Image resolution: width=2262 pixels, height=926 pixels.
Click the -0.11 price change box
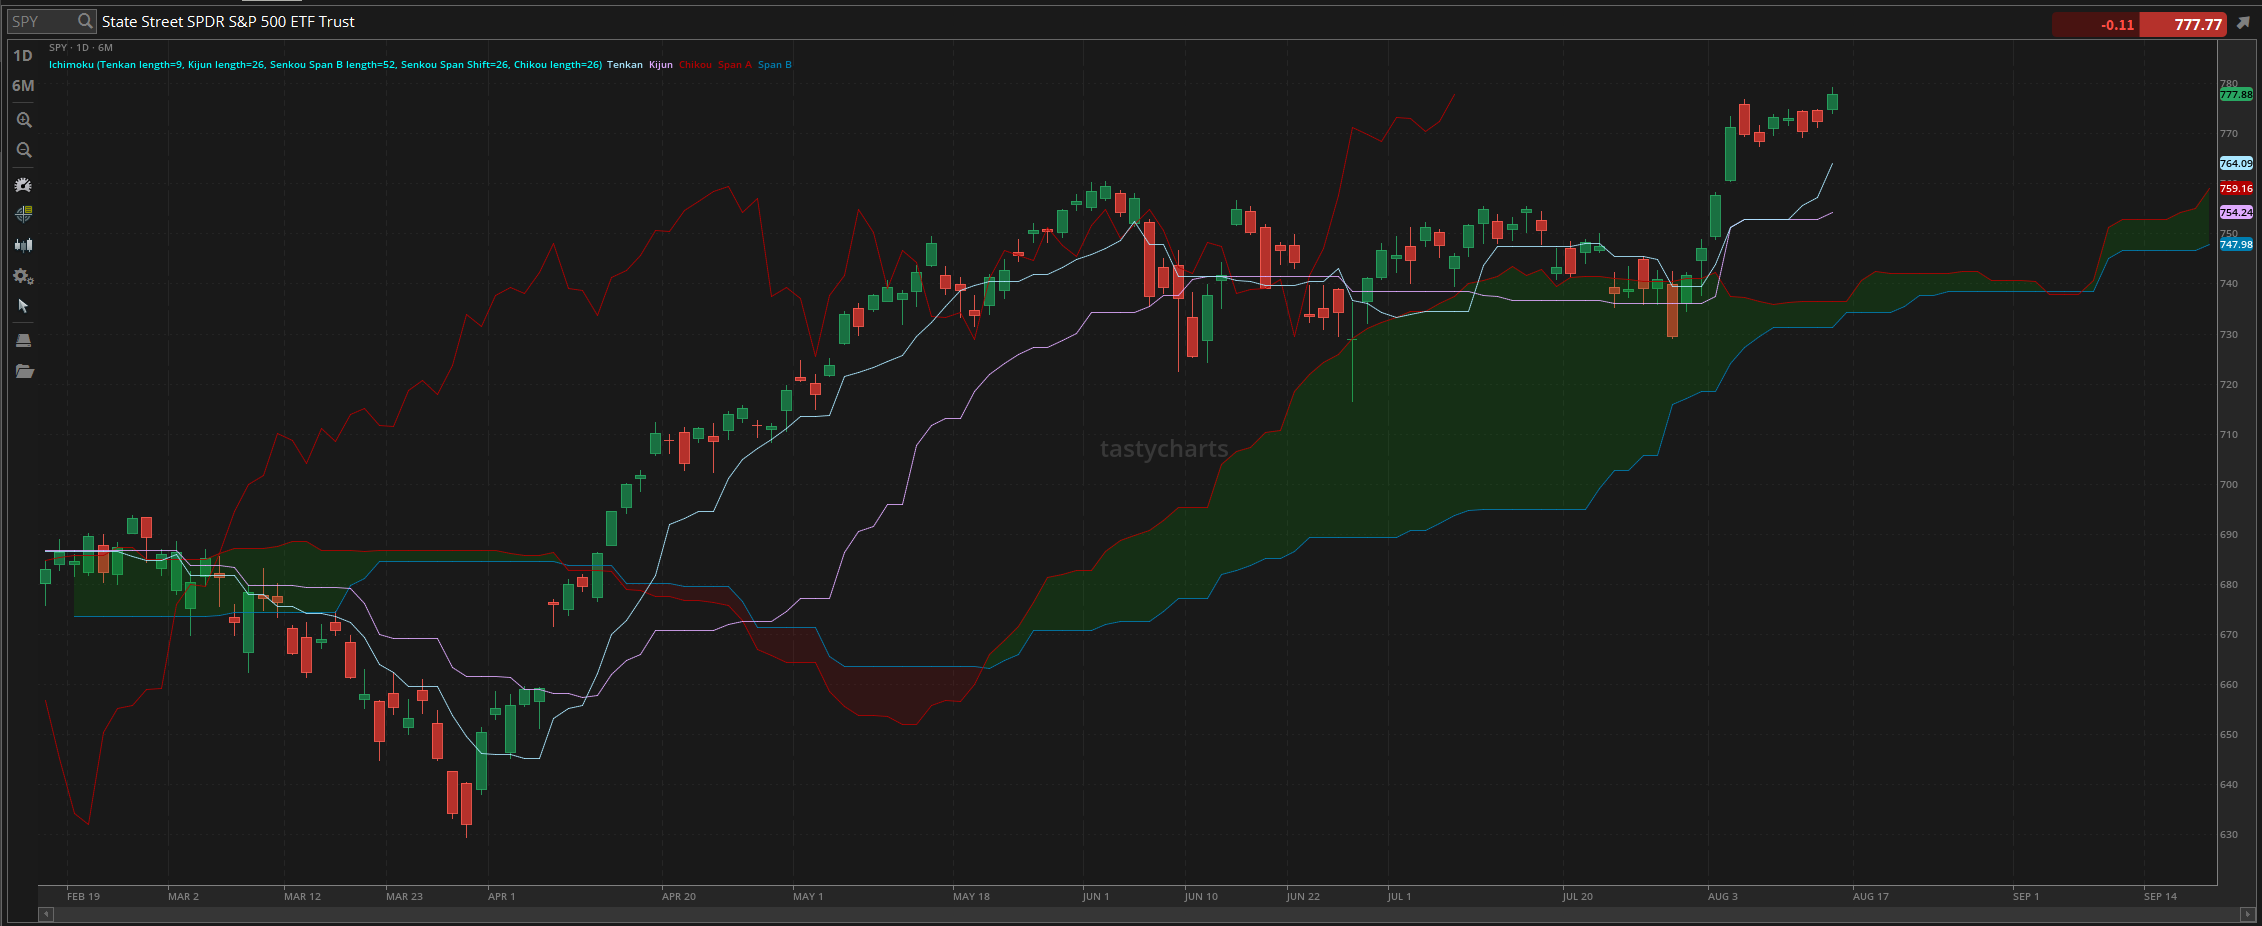pyautogui.click(x=2096, y=24)
